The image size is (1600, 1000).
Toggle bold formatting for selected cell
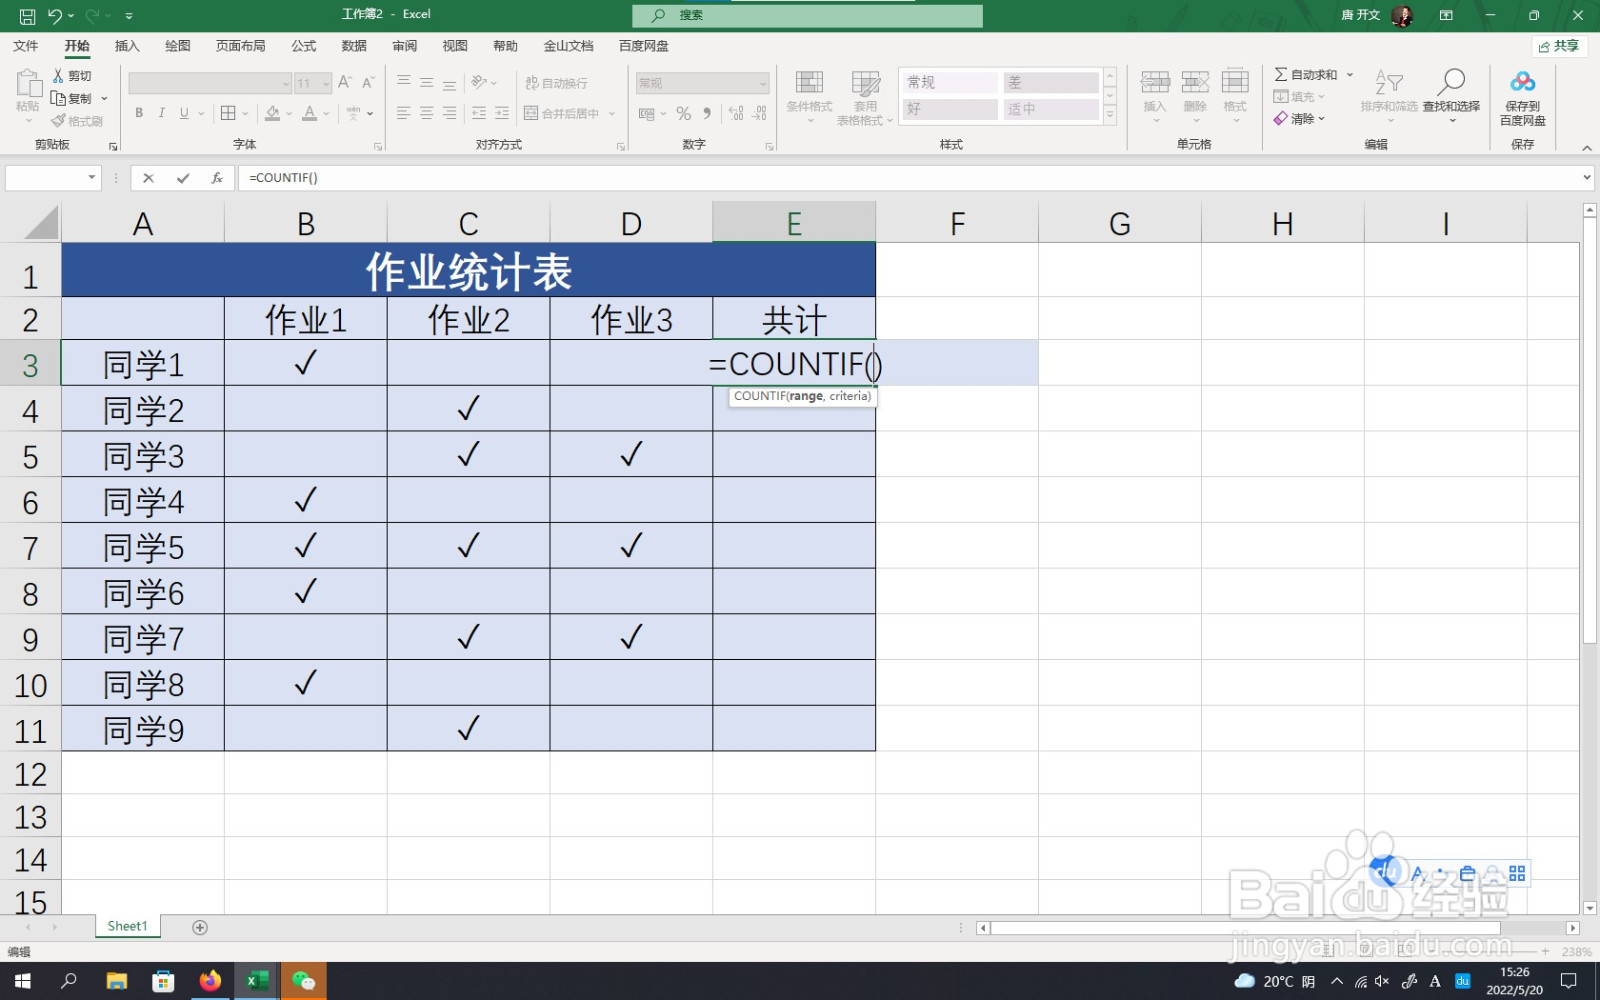(138, 113)
